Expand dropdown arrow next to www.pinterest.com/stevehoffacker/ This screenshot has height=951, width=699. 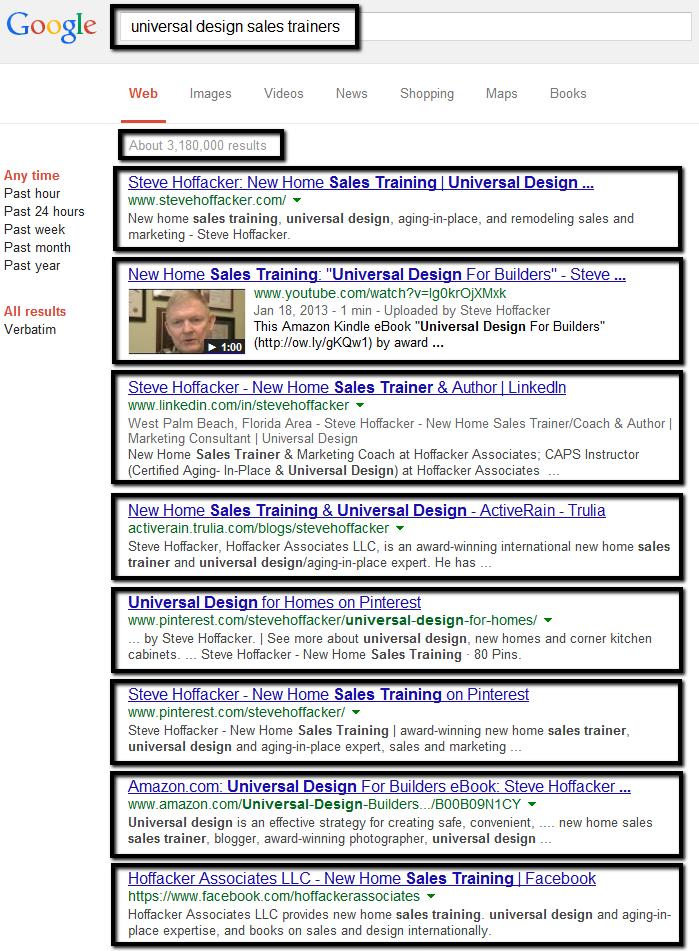[x=356, y=712]
